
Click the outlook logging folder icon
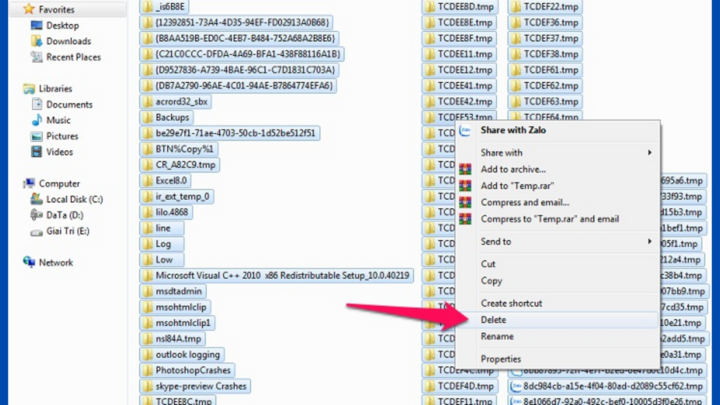pos(147,355)
